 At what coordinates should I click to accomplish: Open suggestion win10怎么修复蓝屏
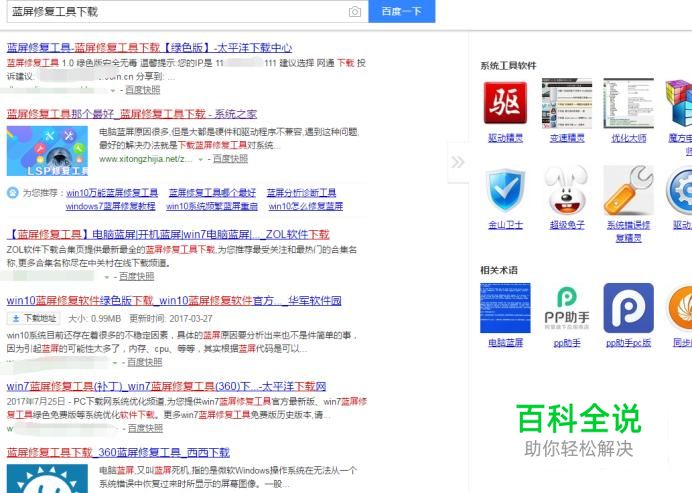point(306,206)
